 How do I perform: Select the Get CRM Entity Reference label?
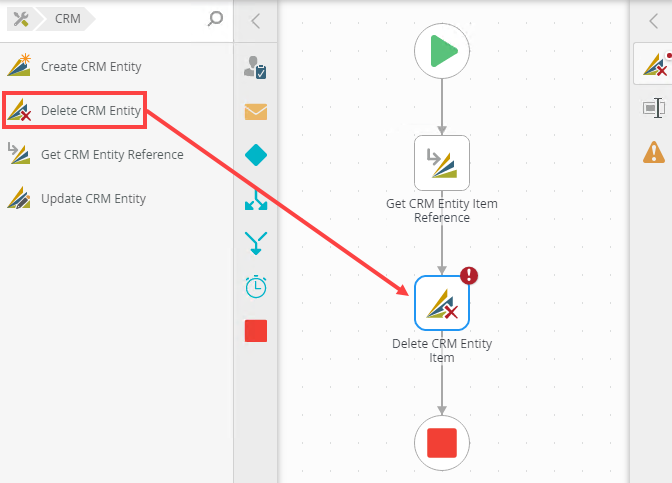coord(112,154)
